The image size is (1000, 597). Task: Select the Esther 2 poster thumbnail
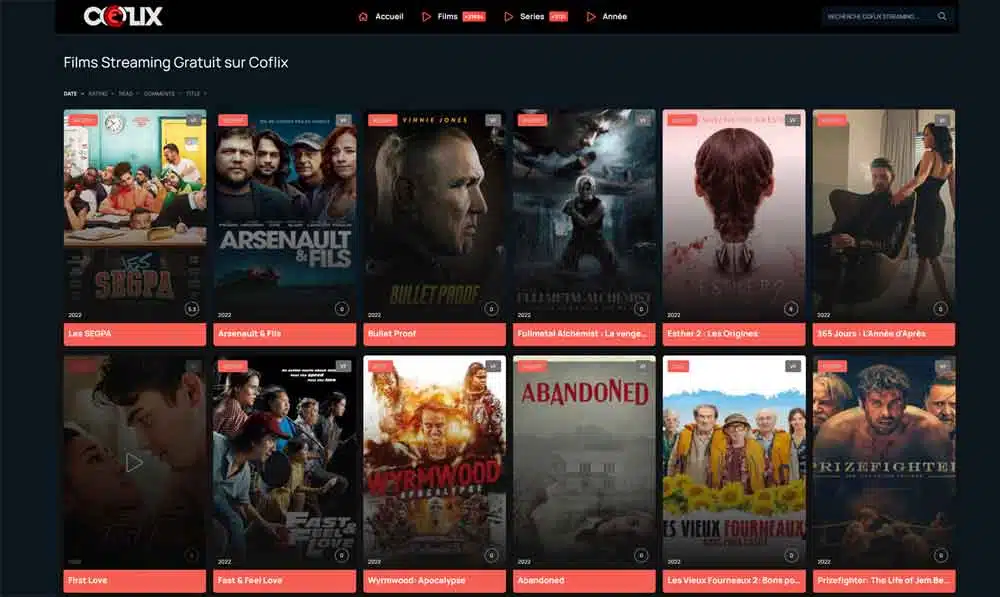734,216
